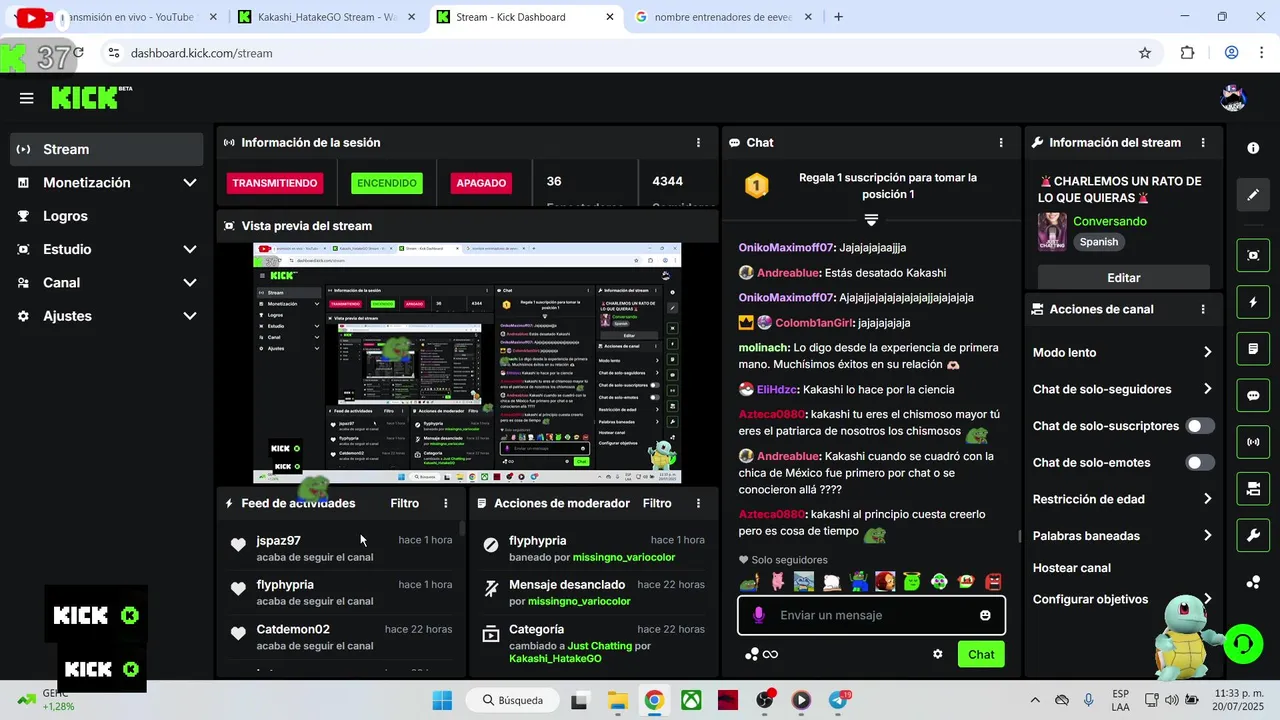Open the Filtro dropdown in Acciones de moderador
Screen dimensions: 1280x720
pyautogui.click(x=657, y=503)
